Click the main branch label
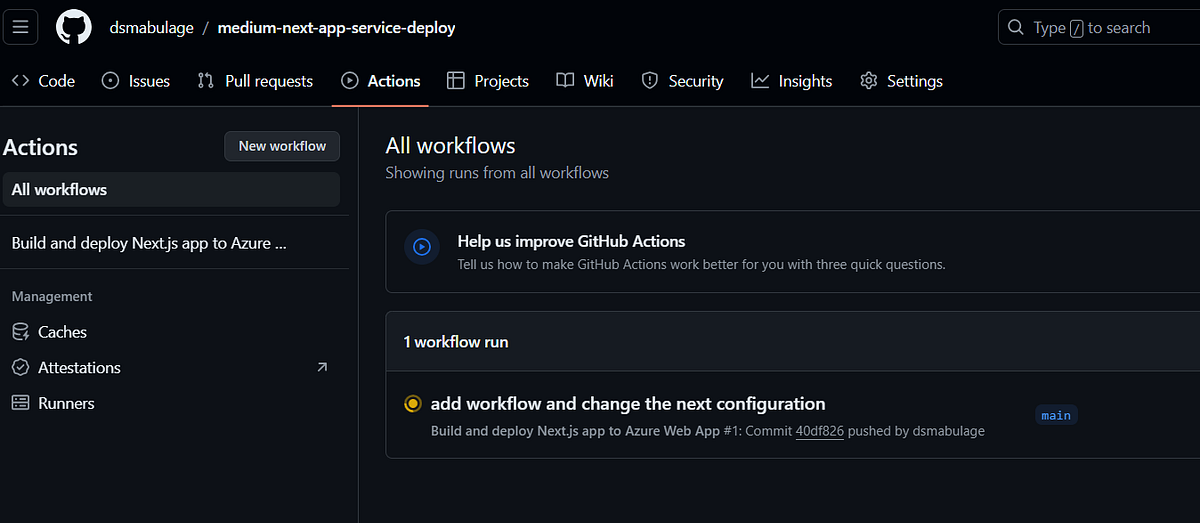1200x523 pixels. pyautogui.click(x=1056, y=415)
